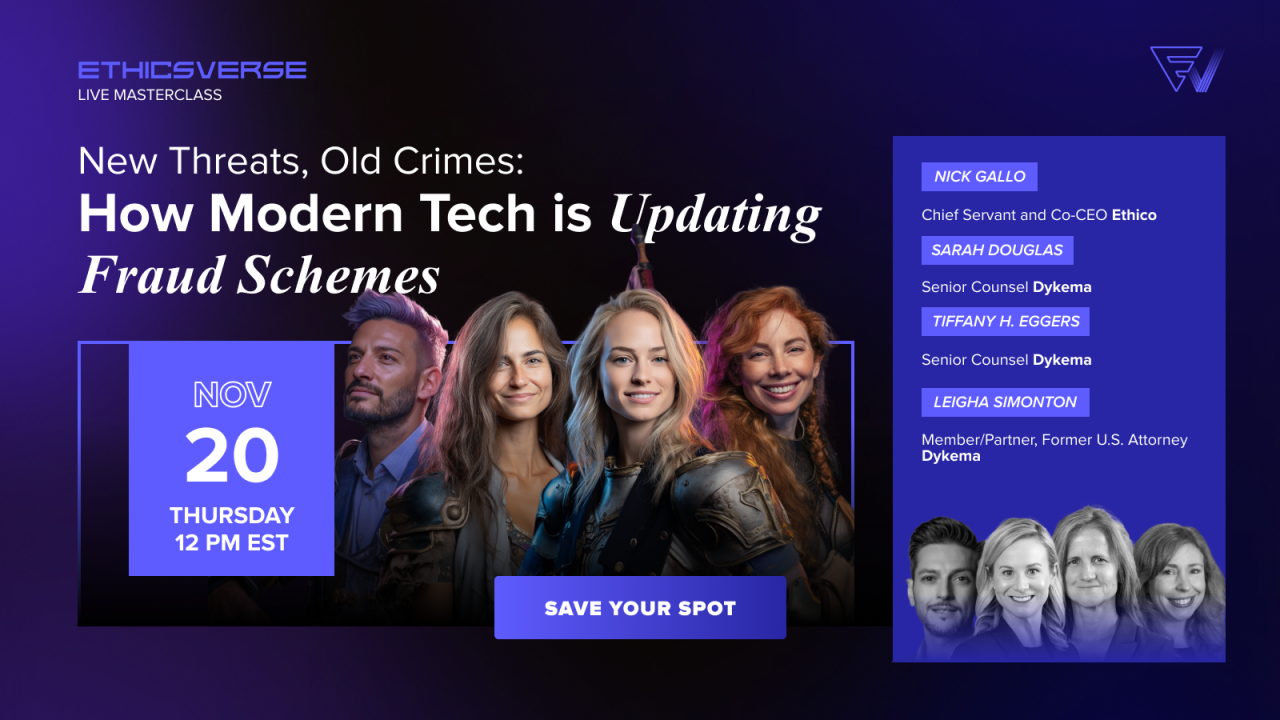Click the LIVE MASTERCLASS subtitle

[150, 95]
